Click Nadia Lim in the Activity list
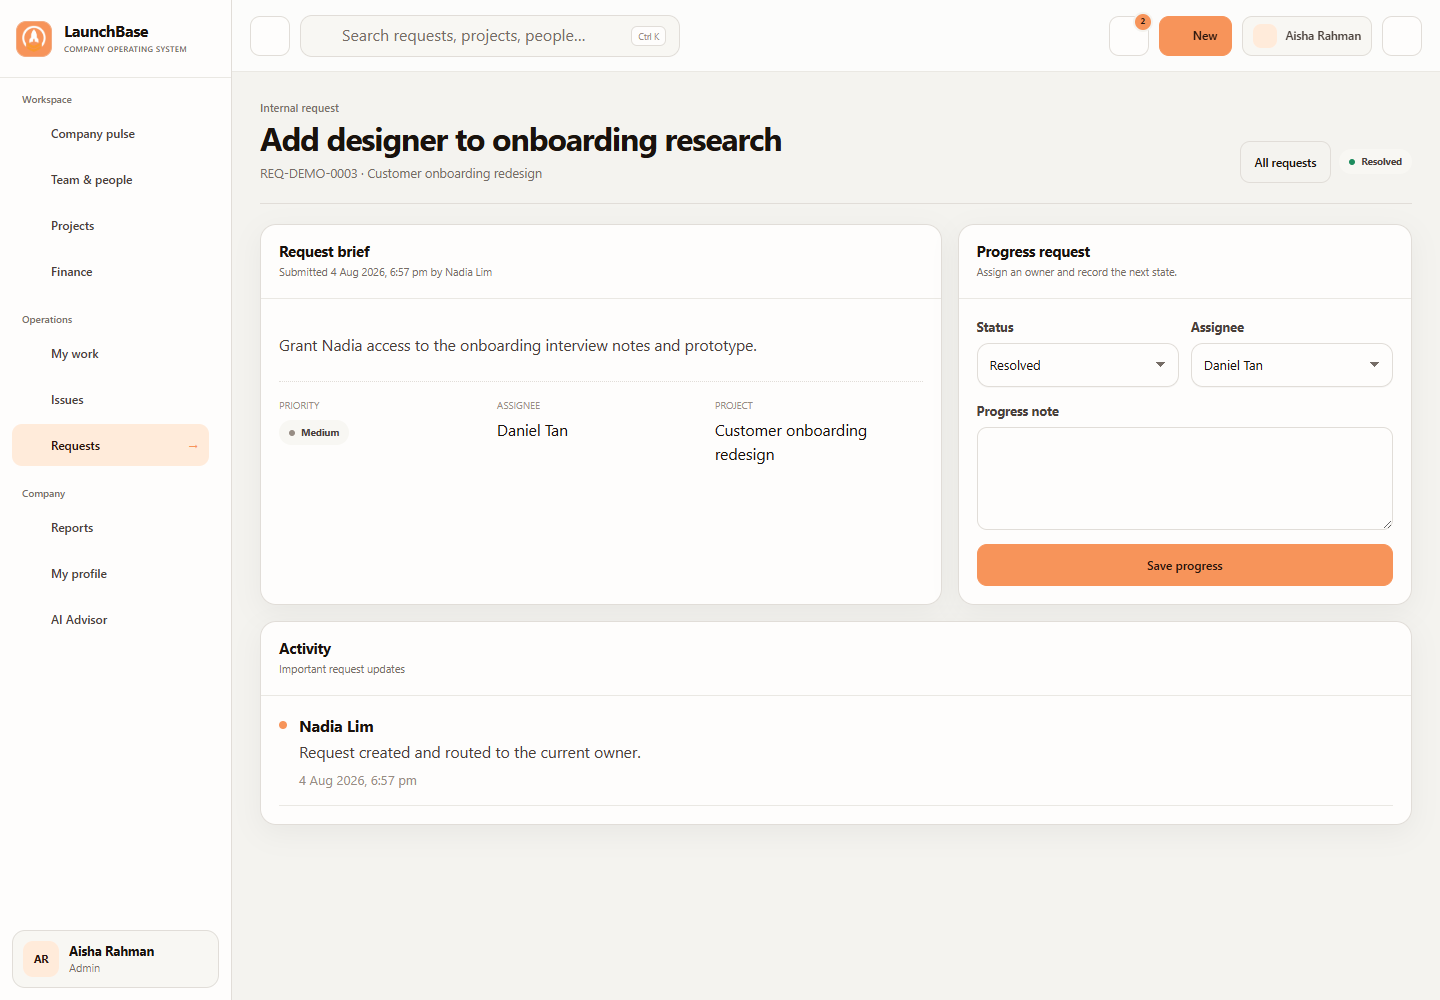The width and height of the screenshot is (1440, 1000). 336,727
